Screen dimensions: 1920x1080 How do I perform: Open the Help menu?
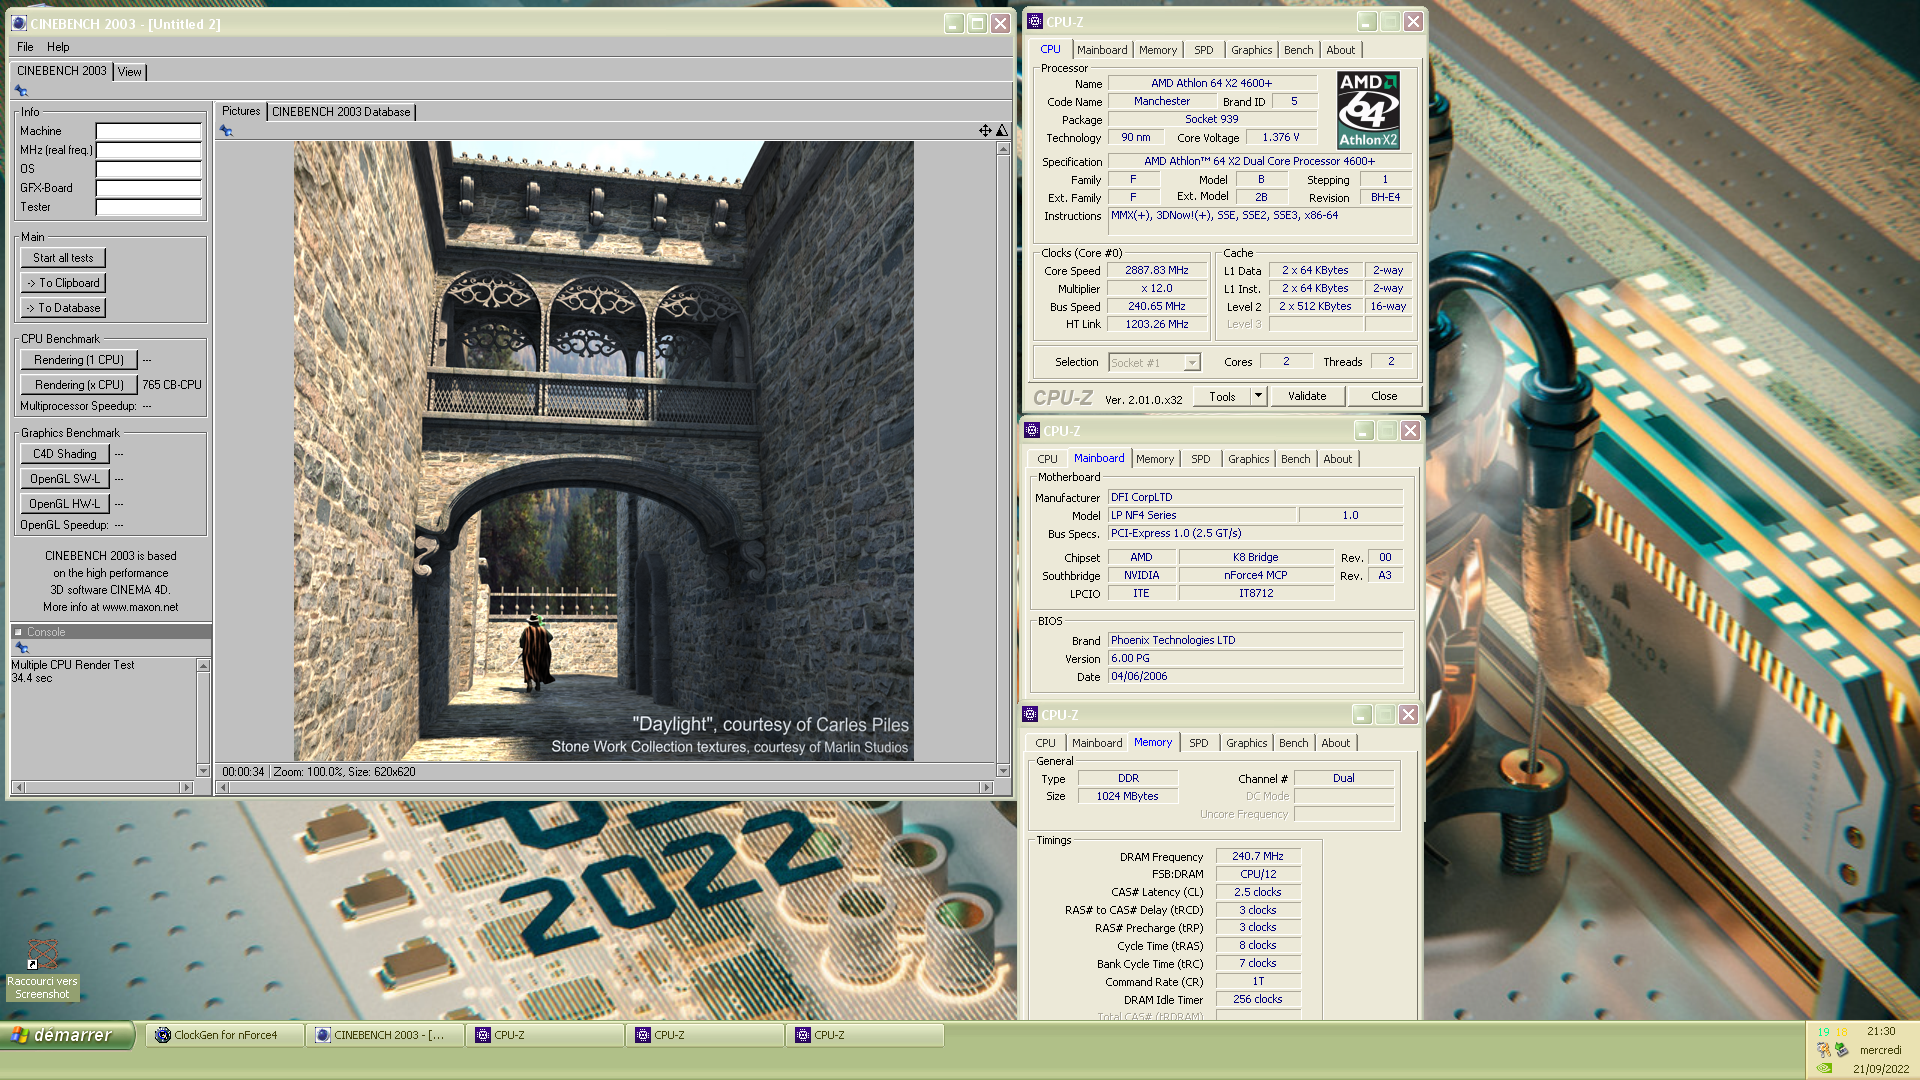[58, 47]
